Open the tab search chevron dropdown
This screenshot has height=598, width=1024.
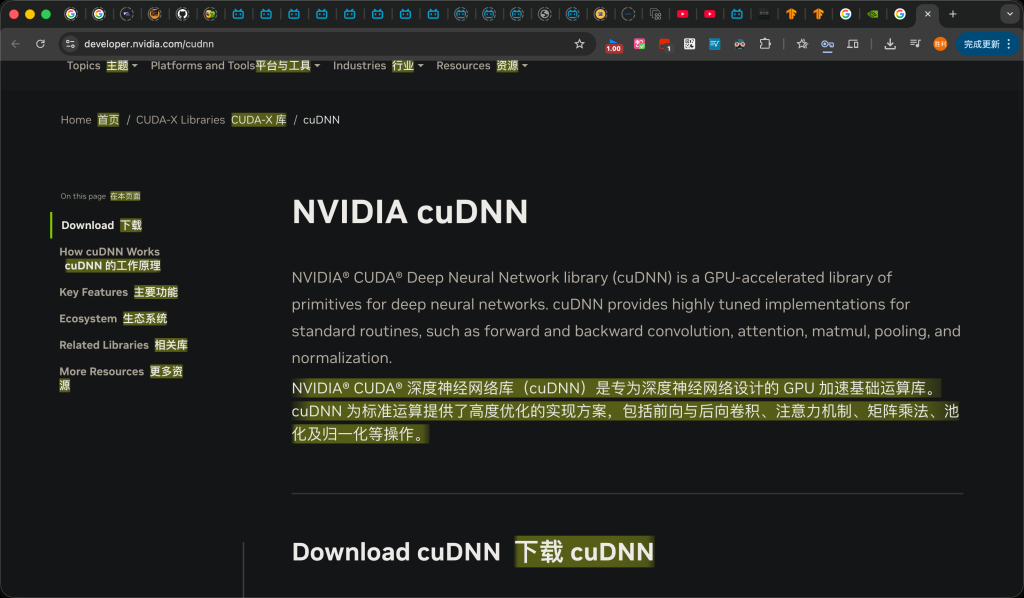tap(1010, 14)
